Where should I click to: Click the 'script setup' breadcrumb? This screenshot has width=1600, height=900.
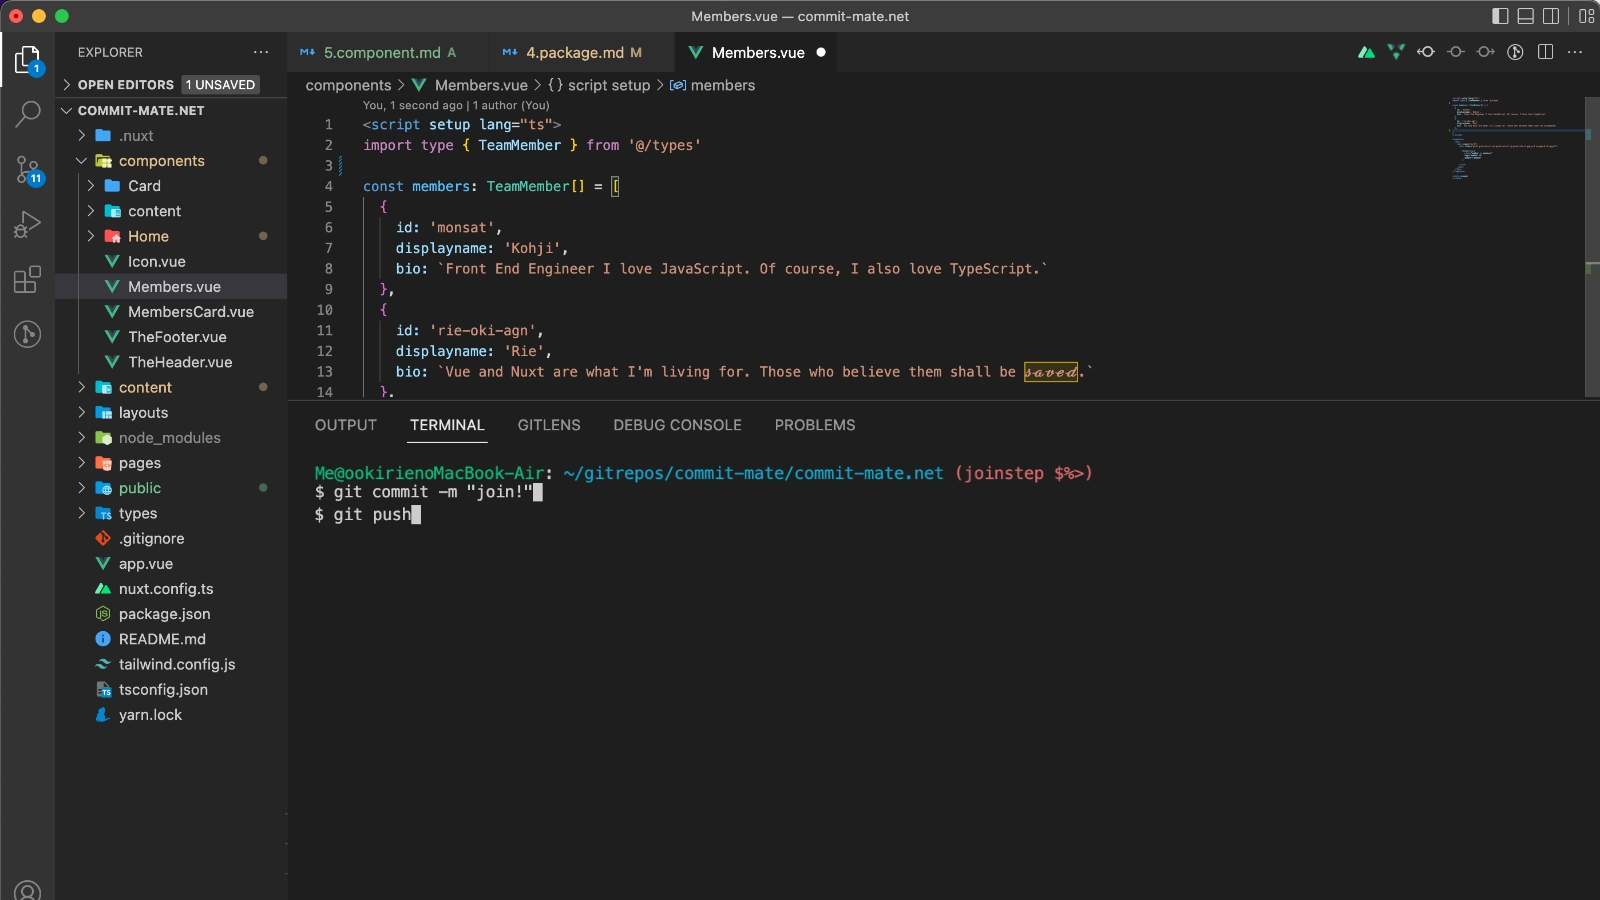tap(608, 86)
